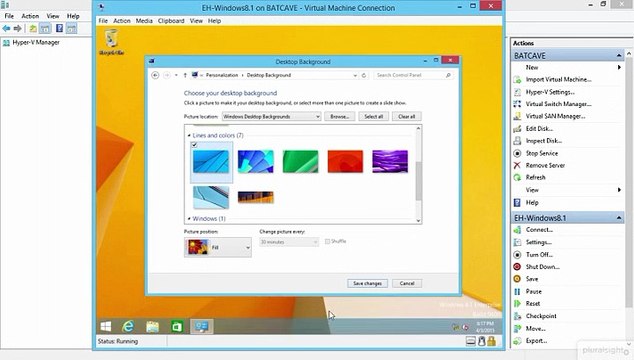Click the up arrow in Desktop Background navigation

pyautogui.click(x=185, y=75)
